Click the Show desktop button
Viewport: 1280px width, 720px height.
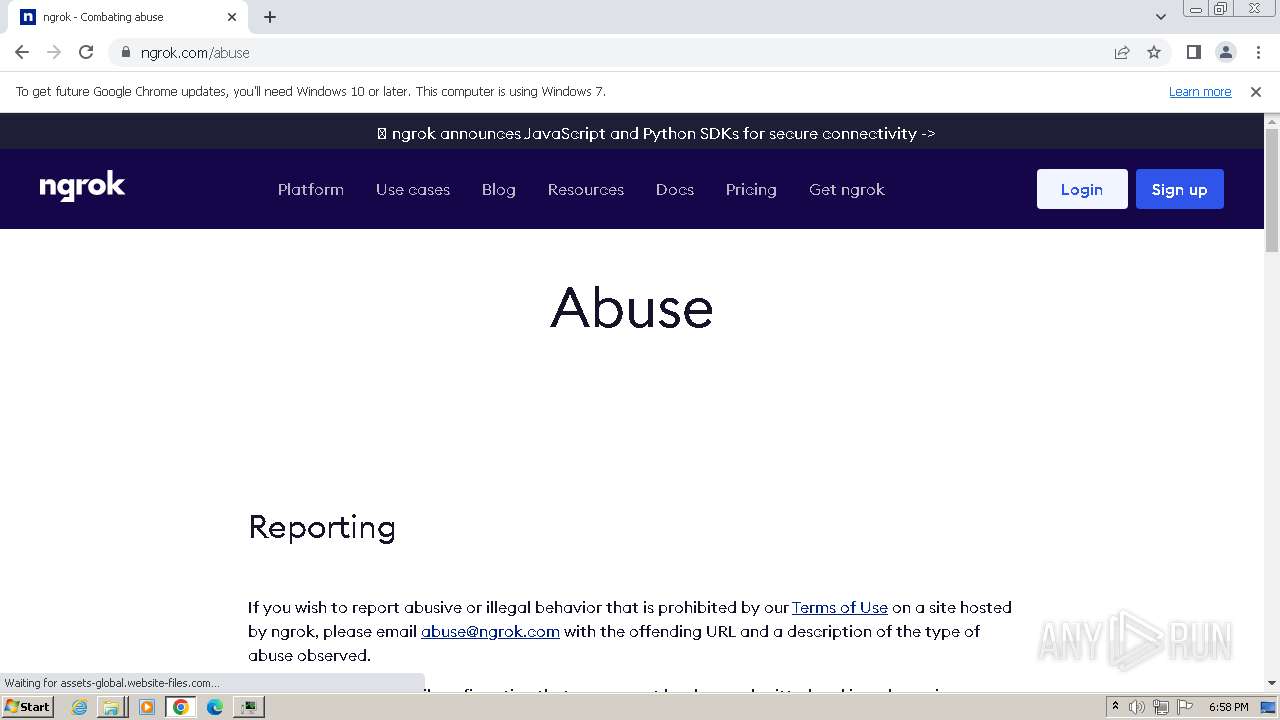click(x=1269, y=707)
